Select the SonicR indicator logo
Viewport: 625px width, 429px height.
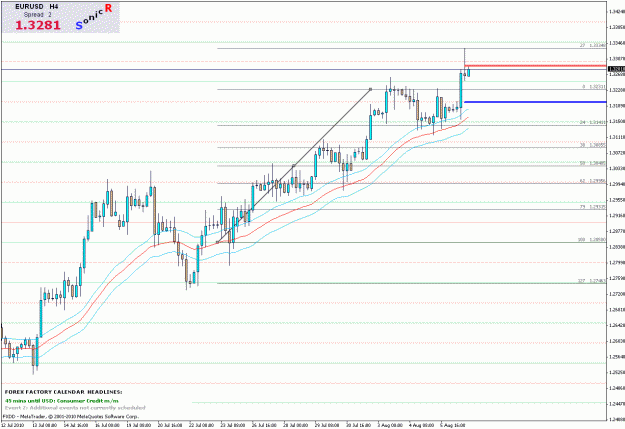(x=94, y=17)
